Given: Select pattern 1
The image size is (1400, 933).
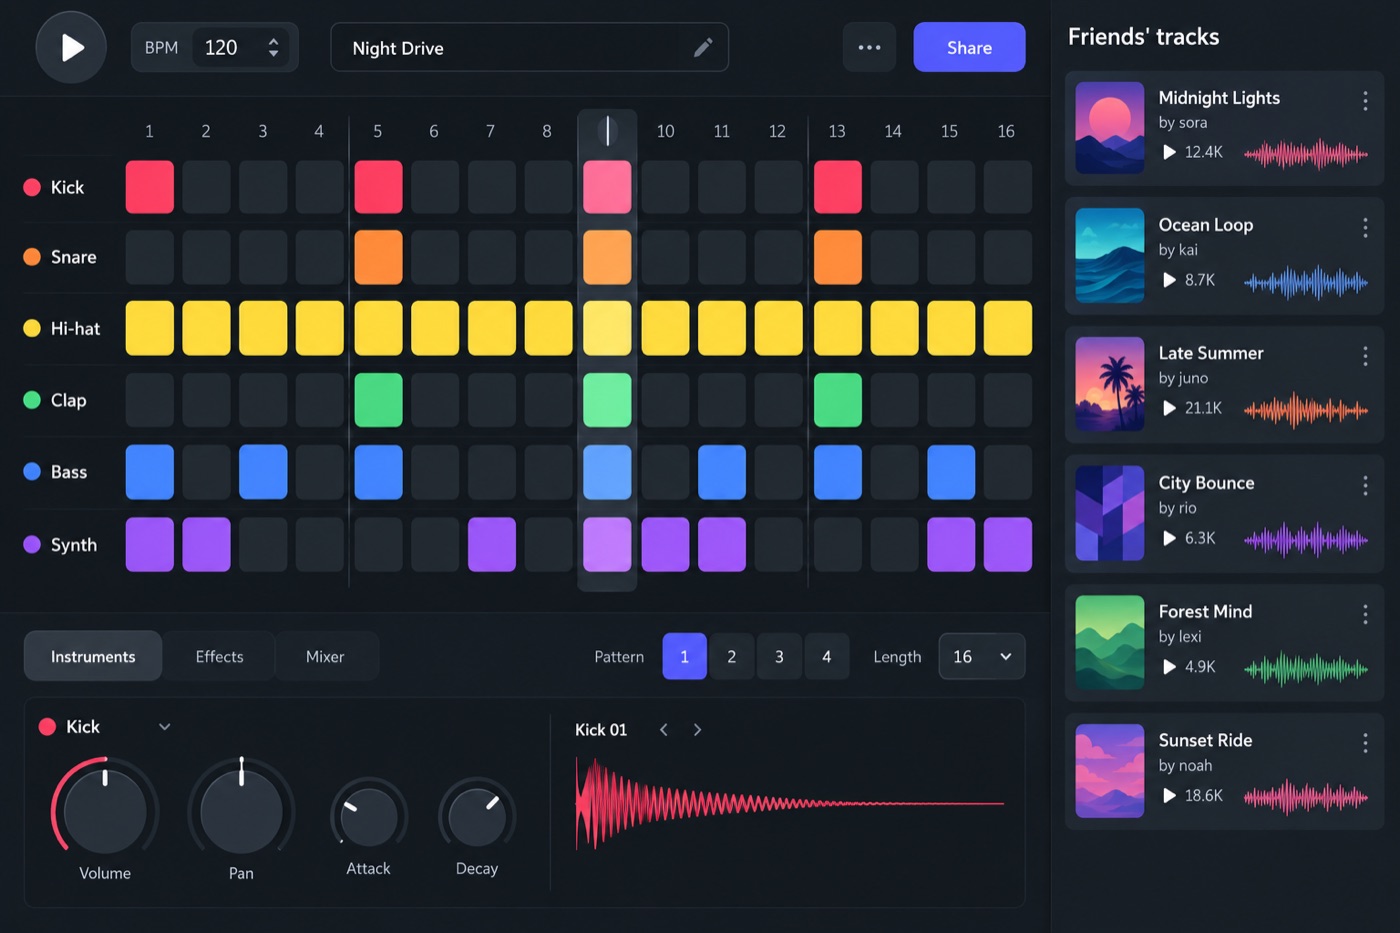Looking at the screenshot, I should coord(684,657).
